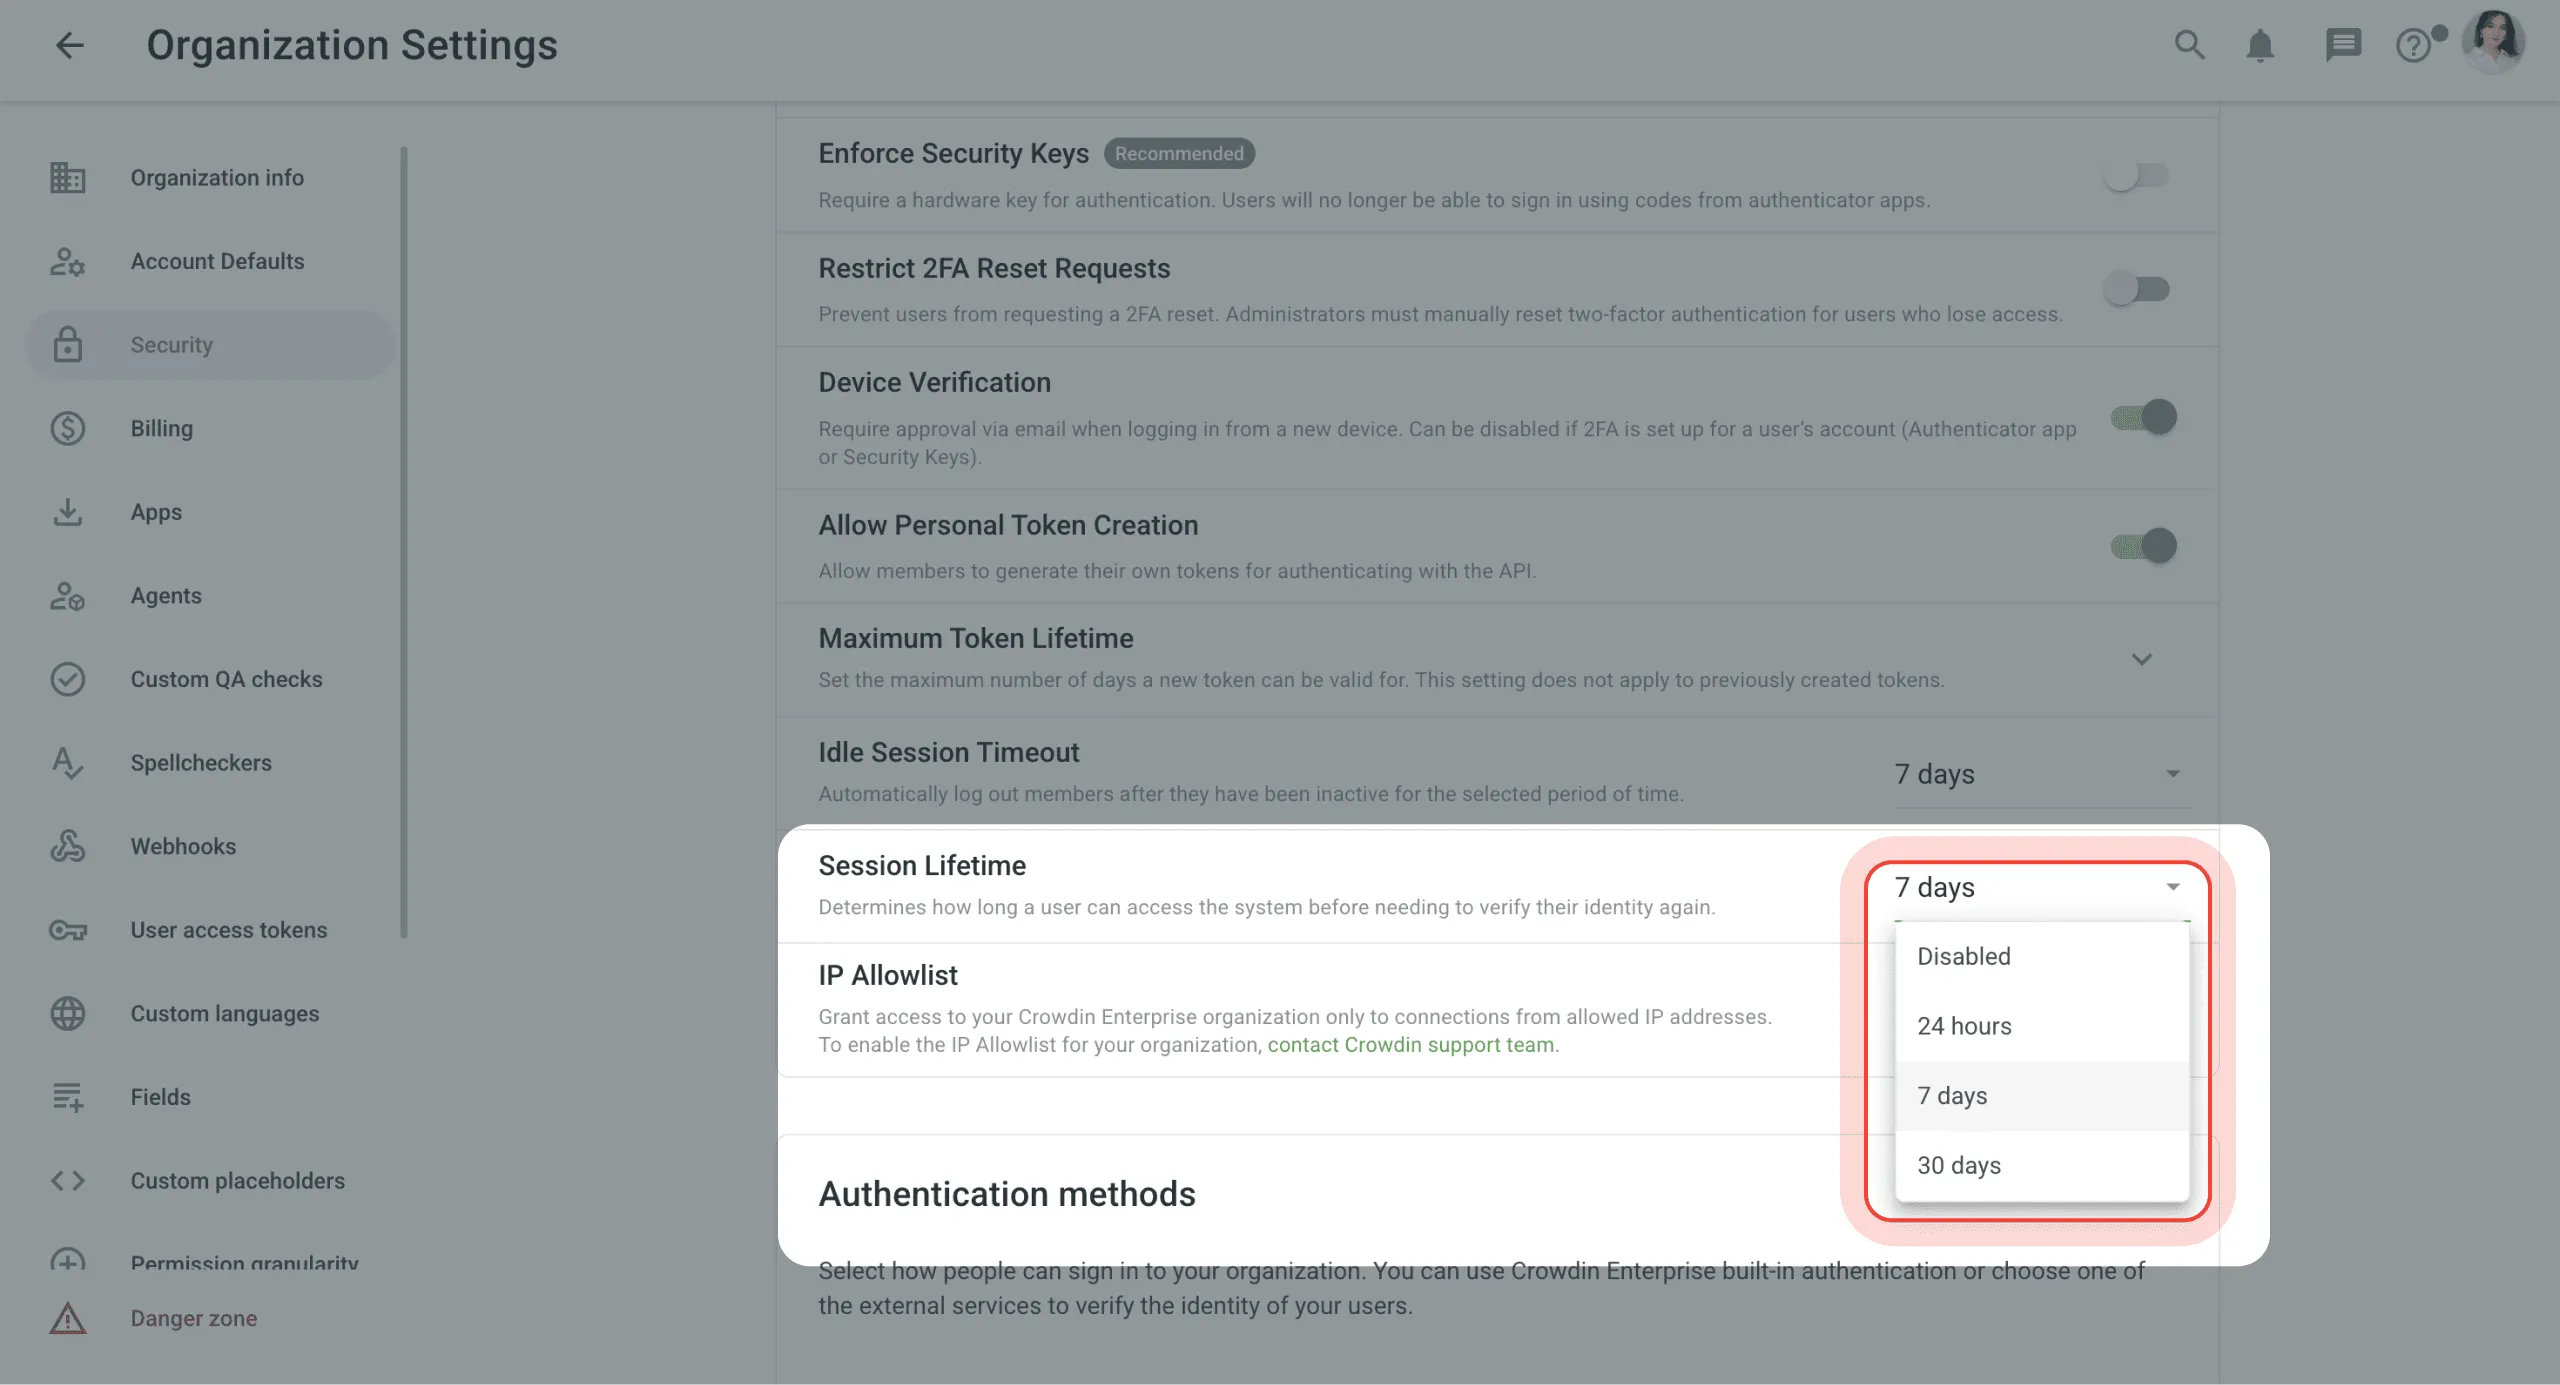Screen dimensions: 2560x1385
Task: Click the Billing dollar icon
Action: (68, 428)
